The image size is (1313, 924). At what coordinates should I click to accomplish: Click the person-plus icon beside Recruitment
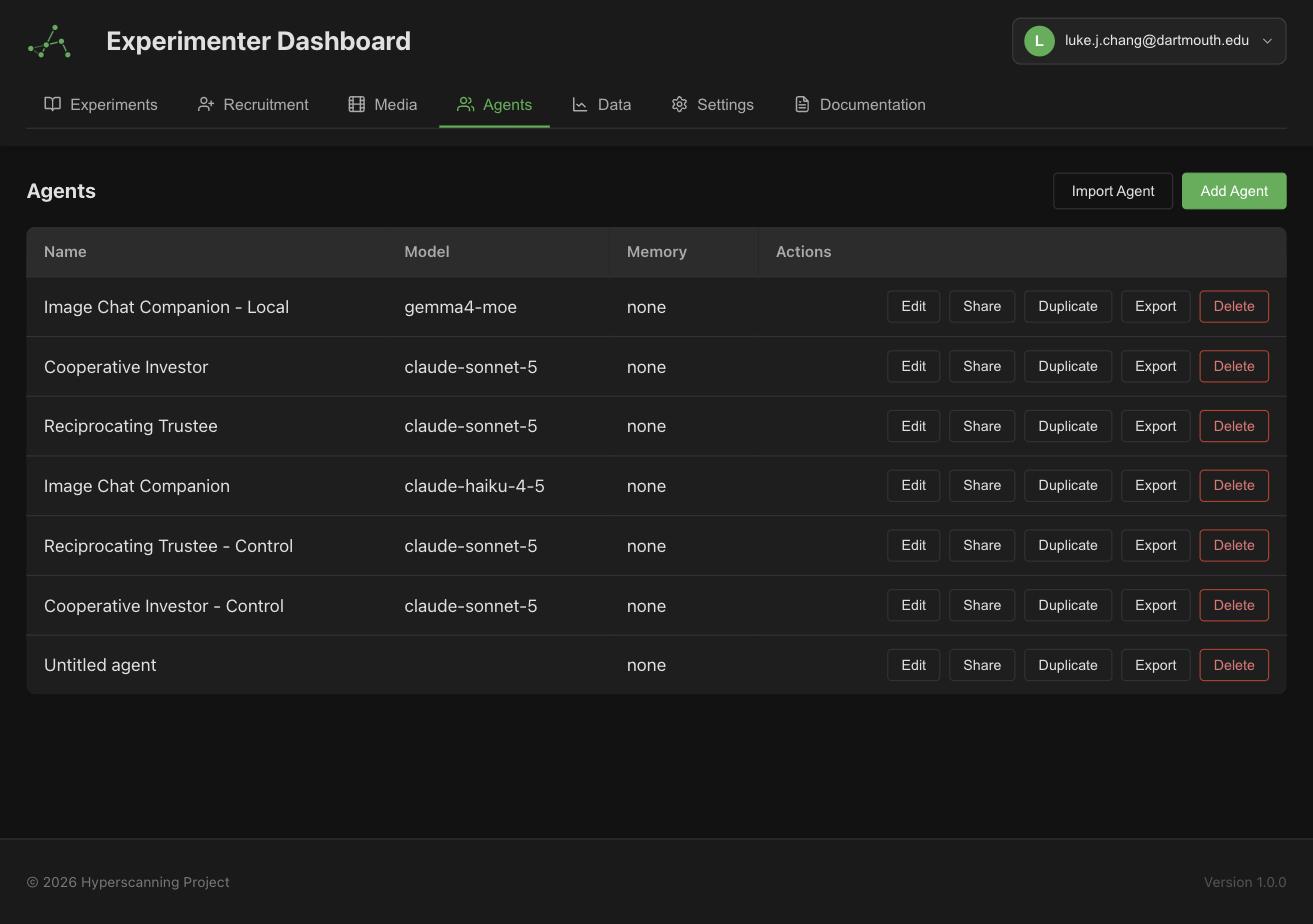[206, 104]
